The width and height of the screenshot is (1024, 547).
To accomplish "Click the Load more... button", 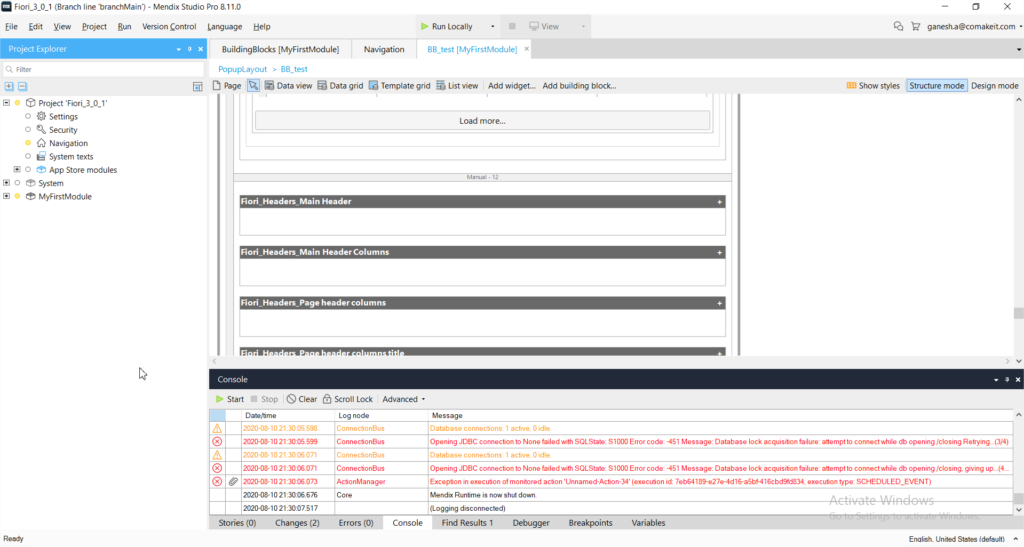I will coord(482,121).
